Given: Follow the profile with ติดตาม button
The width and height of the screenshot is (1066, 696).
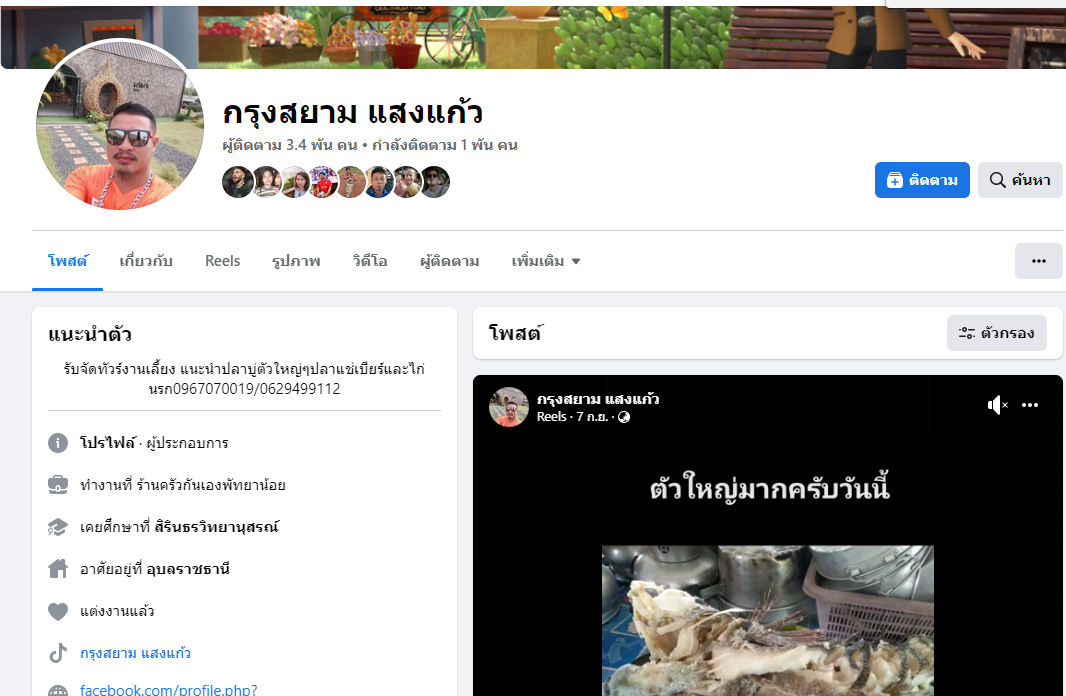Looking at the screenshot, I should [x=922, y=180].
